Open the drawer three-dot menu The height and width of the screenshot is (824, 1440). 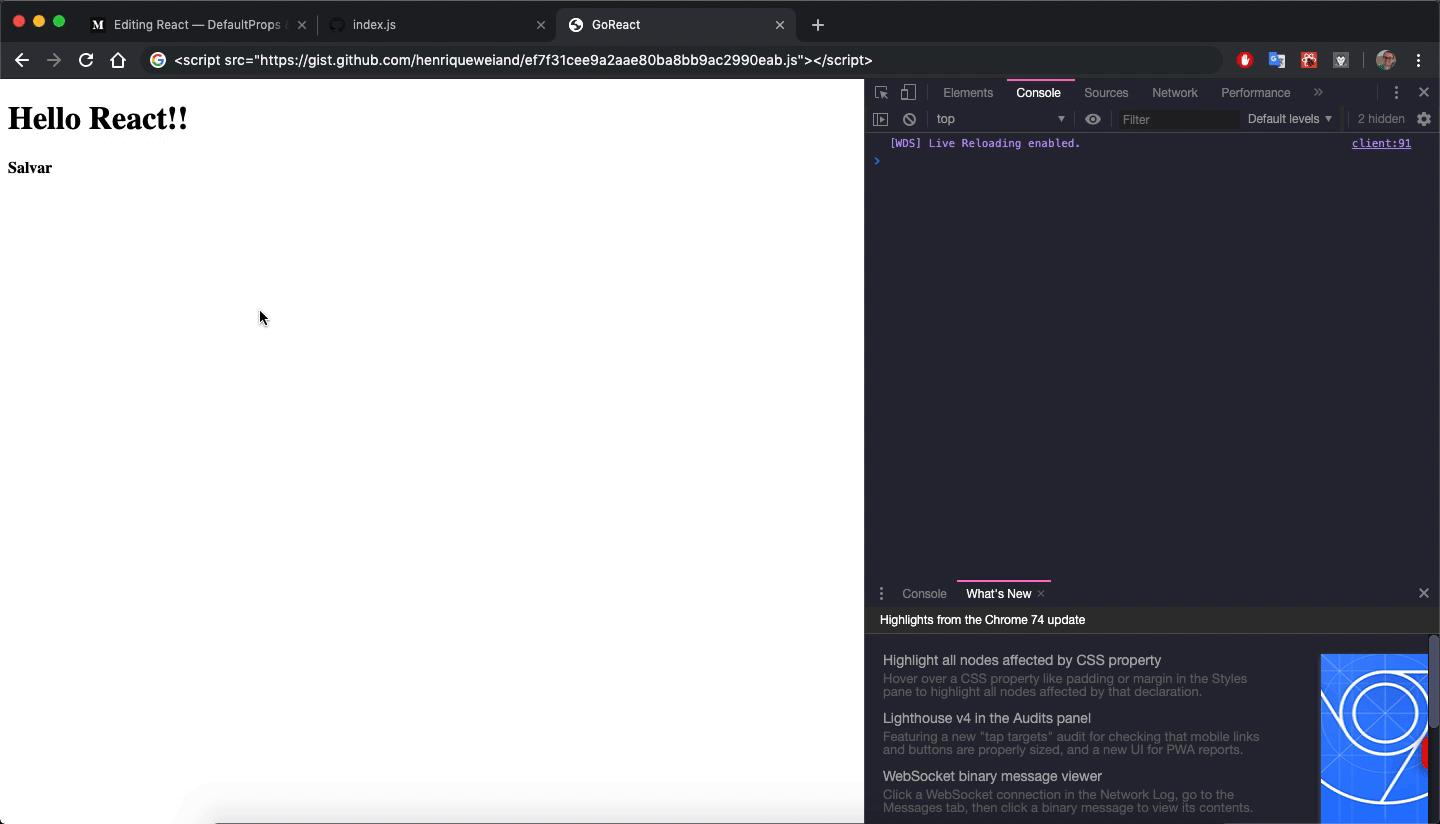881,593
